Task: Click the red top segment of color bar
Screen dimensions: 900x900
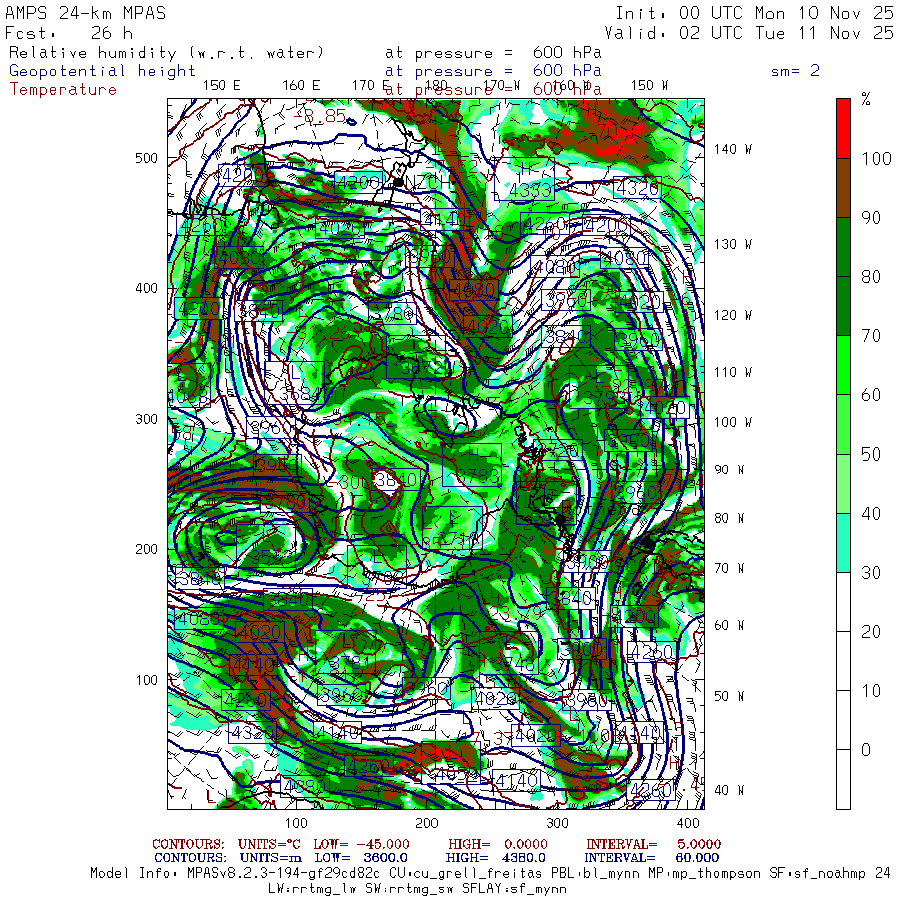Action: click(843, 129)
